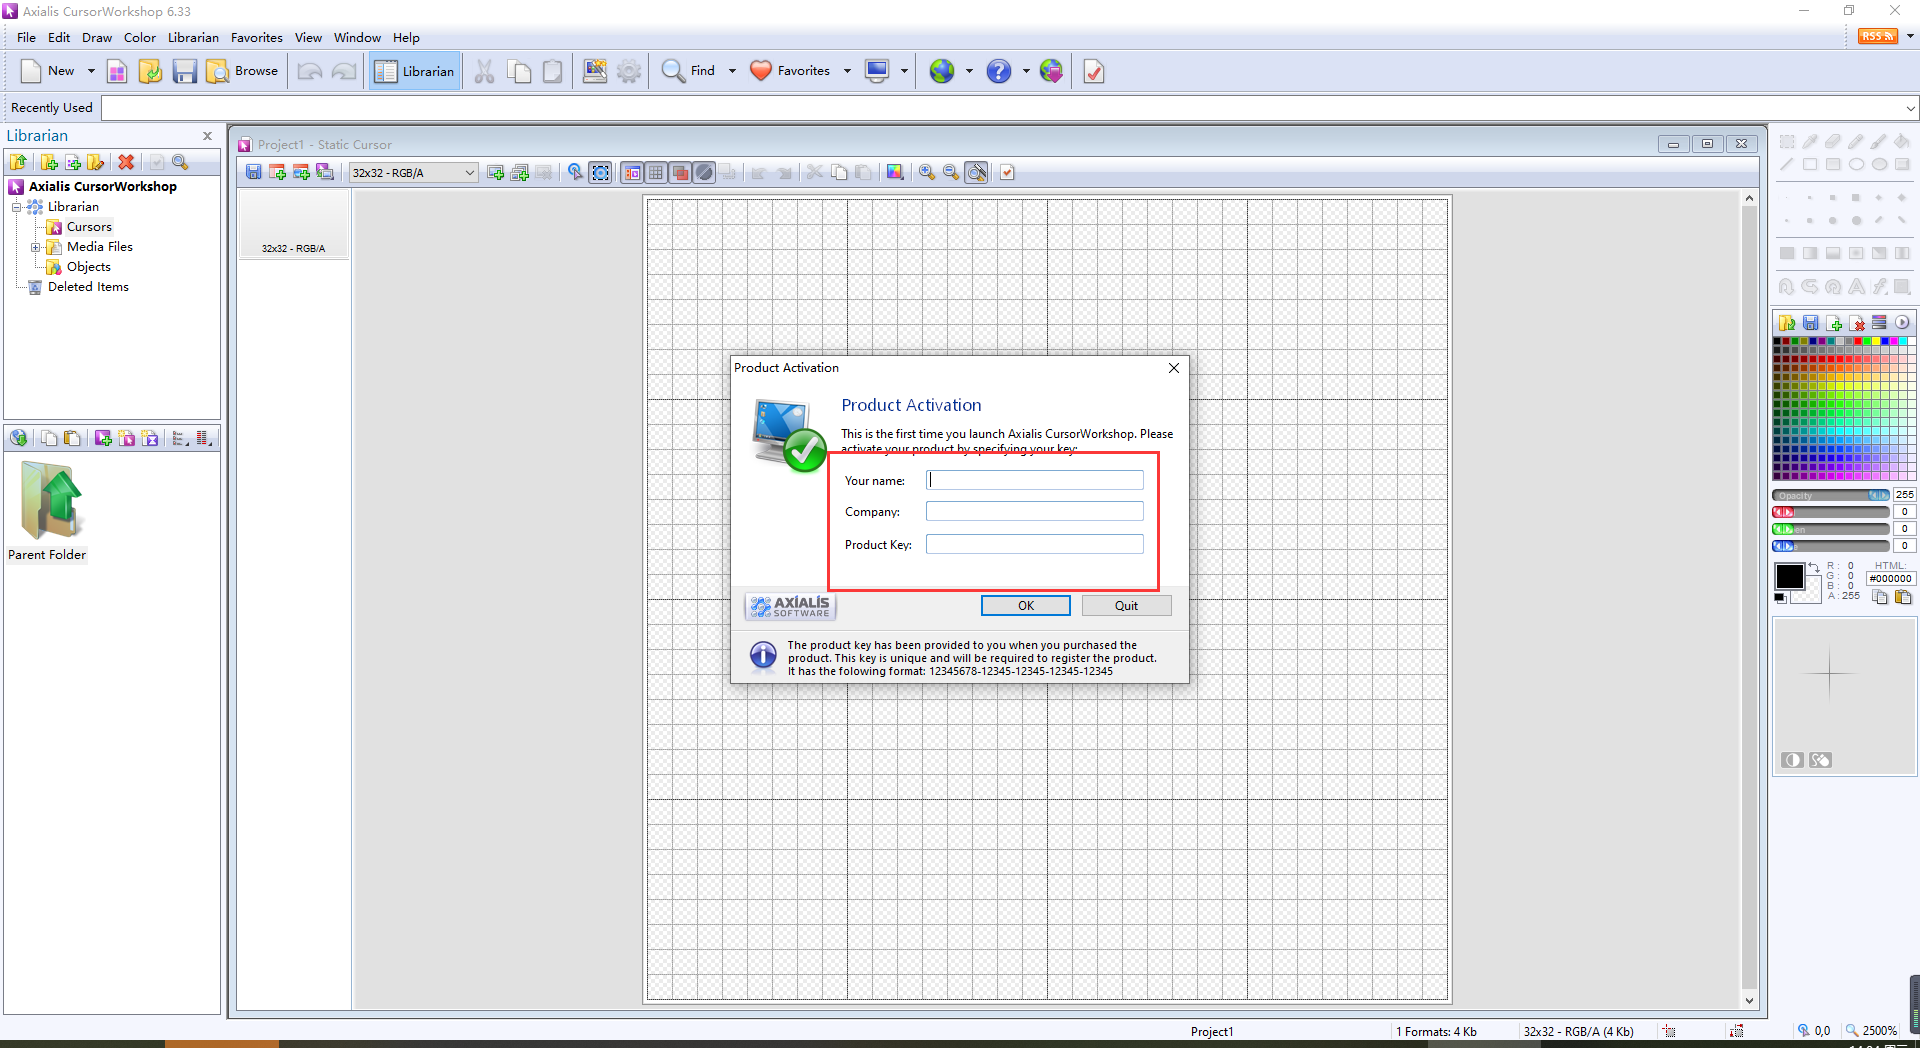The width and height of the screenshot is (1920, 1048).
Task: Toggle the hot spot selection tool
Action: pos(601,172)
